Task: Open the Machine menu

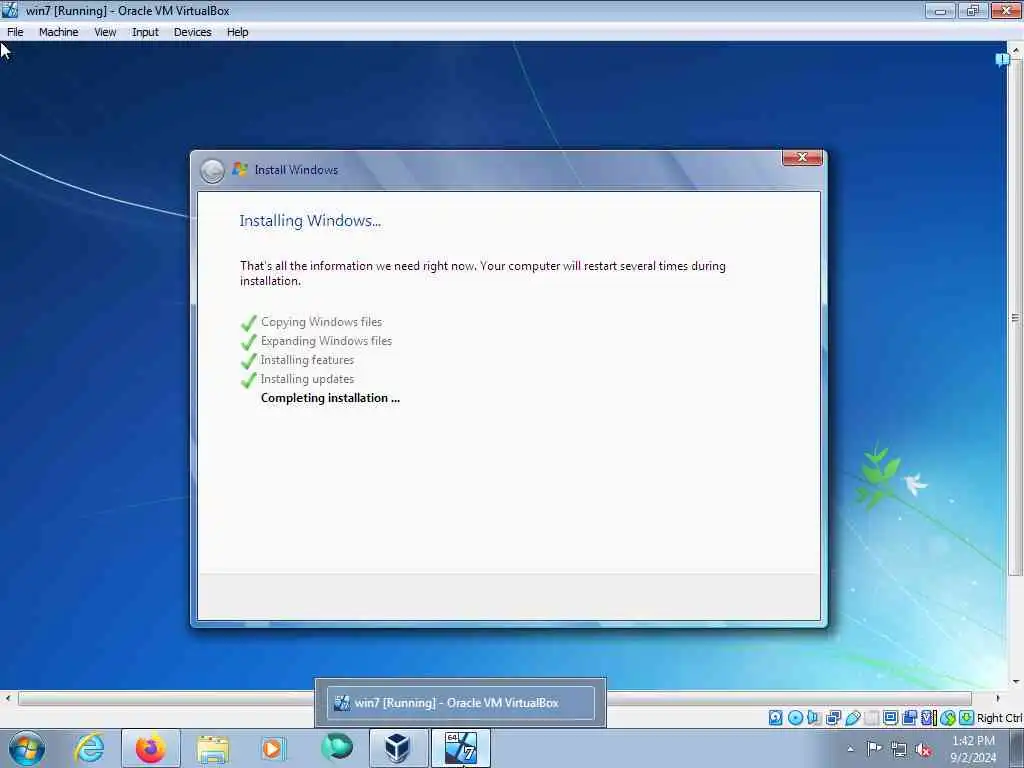Action: click(x=58, y=32)
